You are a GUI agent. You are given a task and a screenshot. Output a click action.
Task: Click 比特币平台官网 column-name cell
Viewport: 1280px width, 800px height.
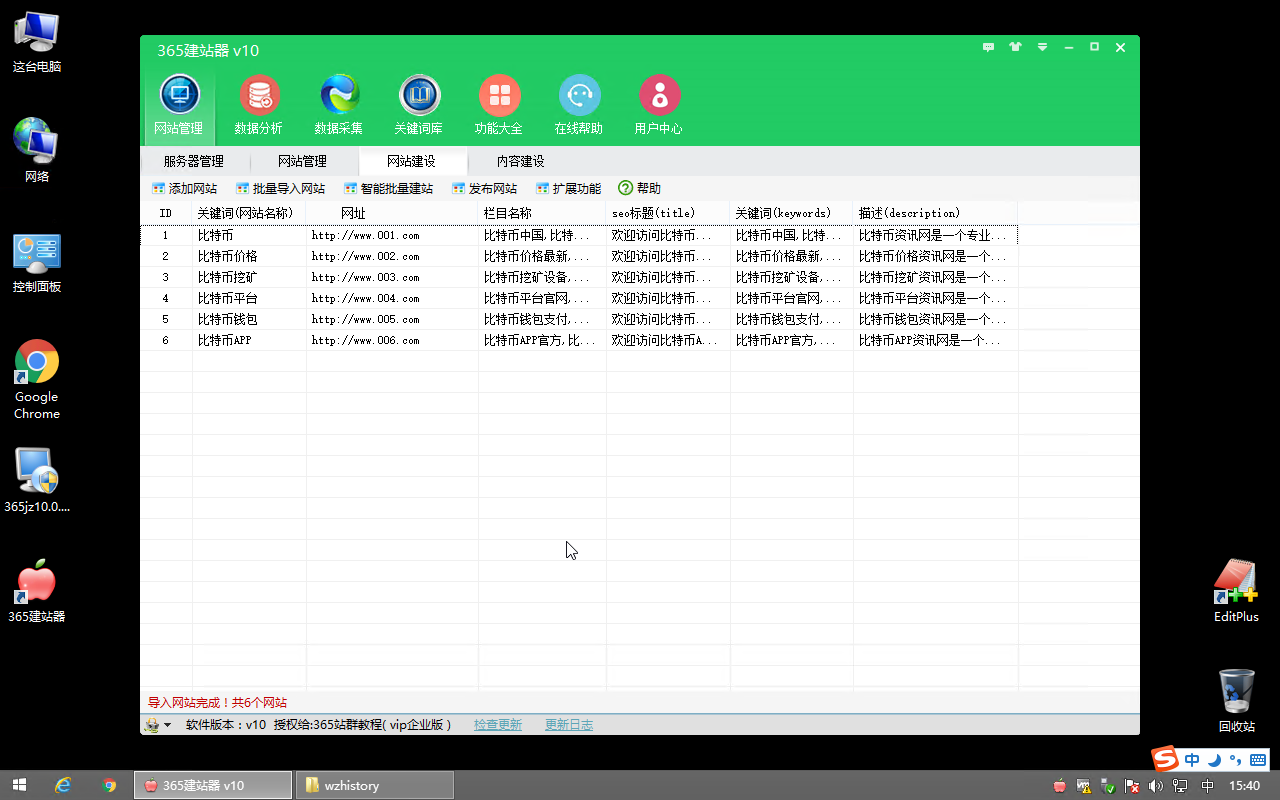pyautogui.click(x=542, y=298)
